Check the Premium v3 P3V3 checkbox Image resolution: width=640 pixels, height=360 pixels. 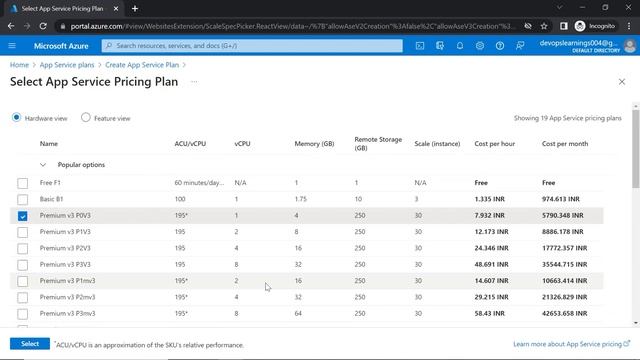pos(22,264)
